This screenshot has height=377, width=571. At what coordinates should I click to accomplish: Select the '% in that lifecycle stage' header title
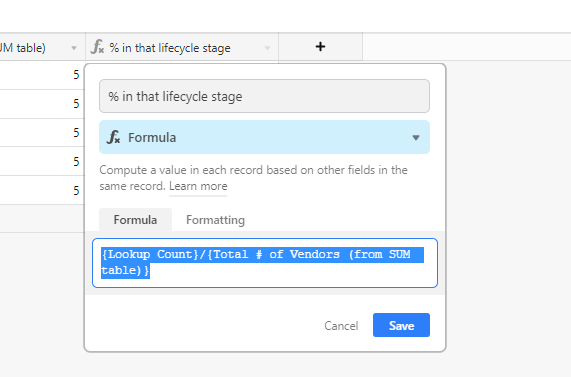pos(170,48)
